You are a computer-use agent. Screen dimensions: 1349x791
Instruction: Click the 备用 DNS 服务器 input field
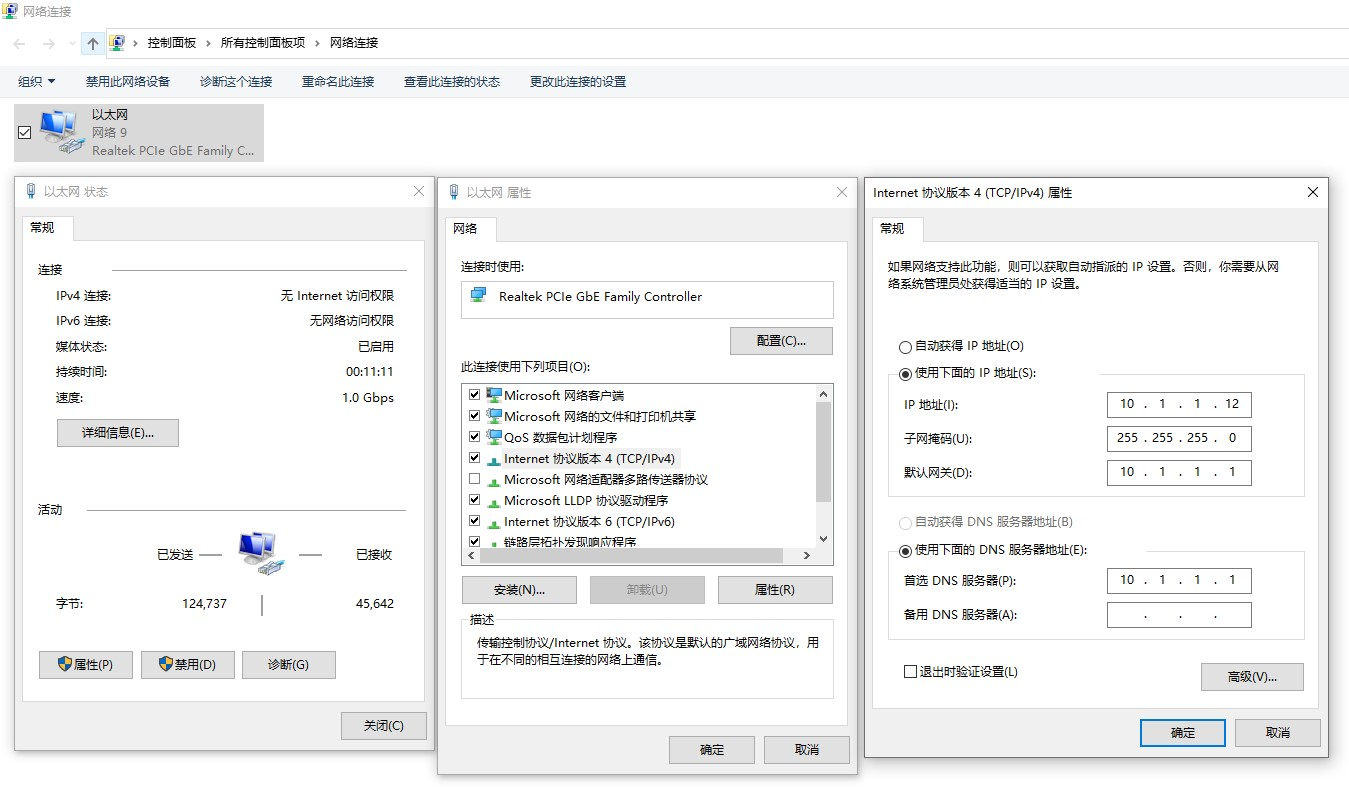(1179, 615)
